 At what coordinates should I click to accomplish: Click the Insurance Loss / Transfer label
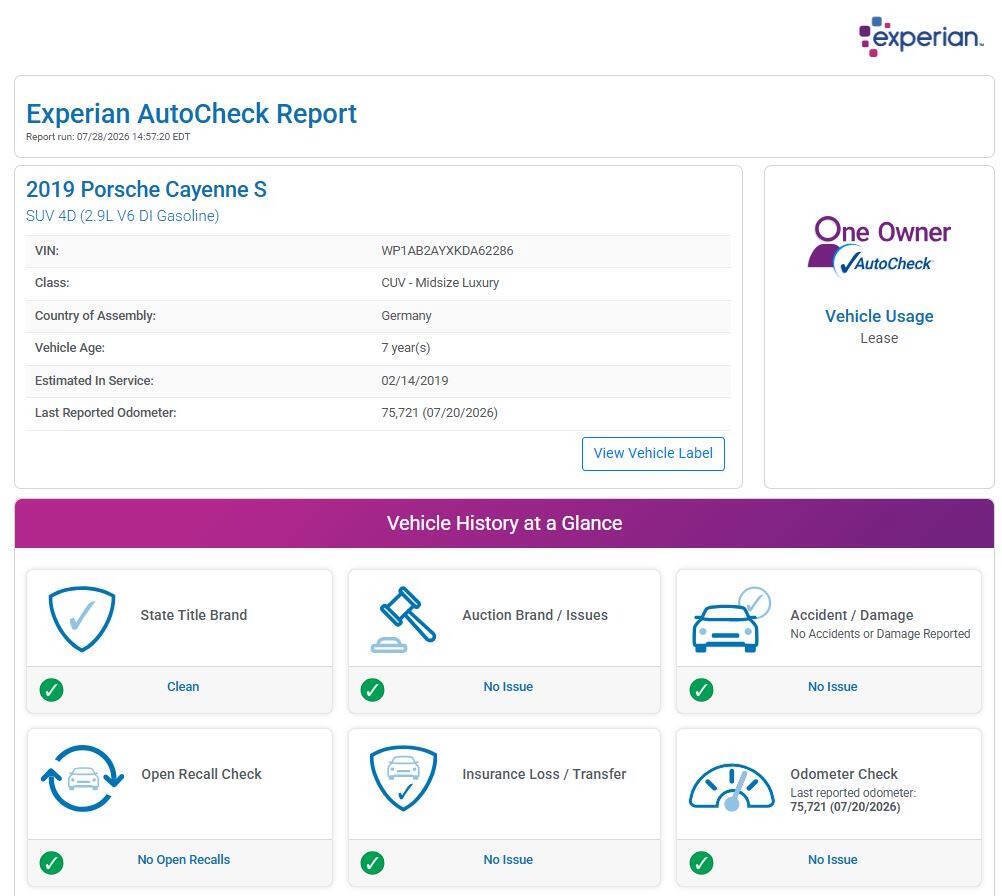tap(544, 774)
